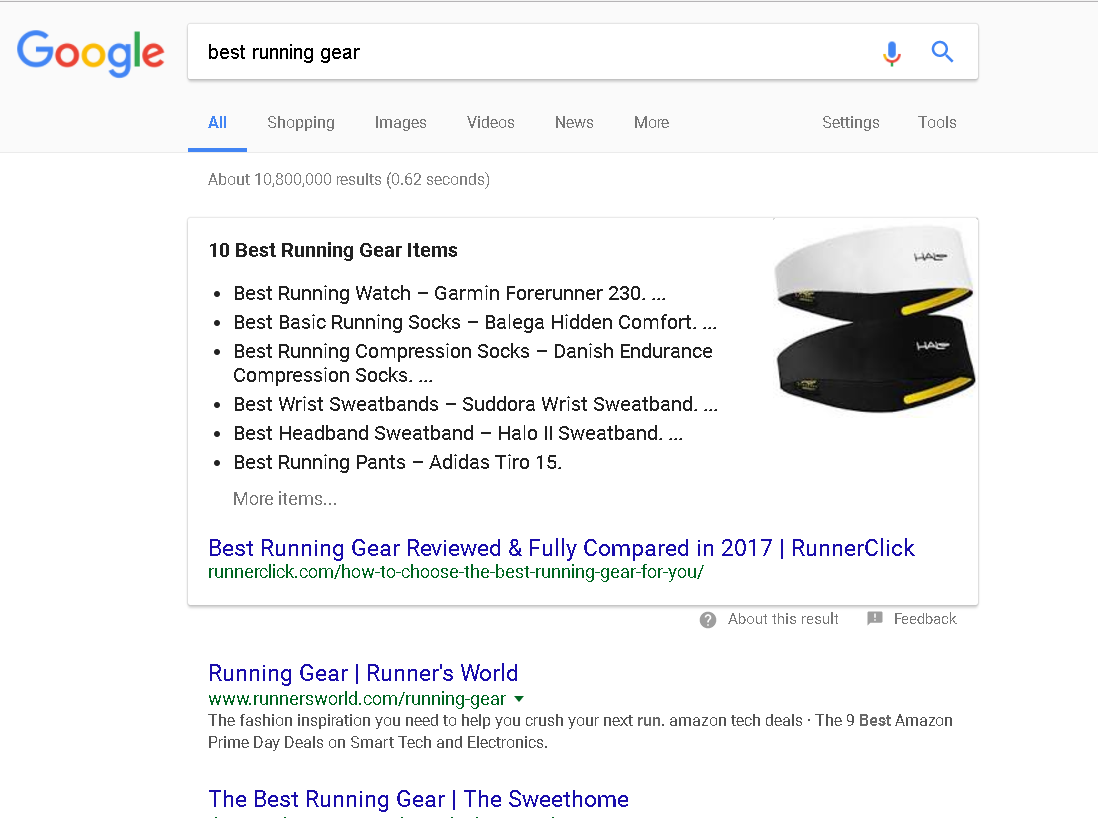
Task: Select the All results tab
Action: [217, 123]
